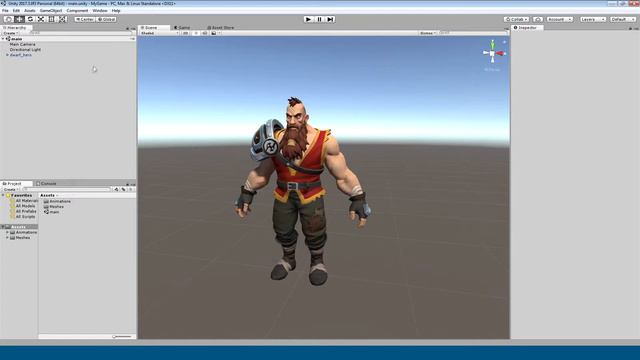Open the Hierarchy Create dropdown

tap(11, 33)
